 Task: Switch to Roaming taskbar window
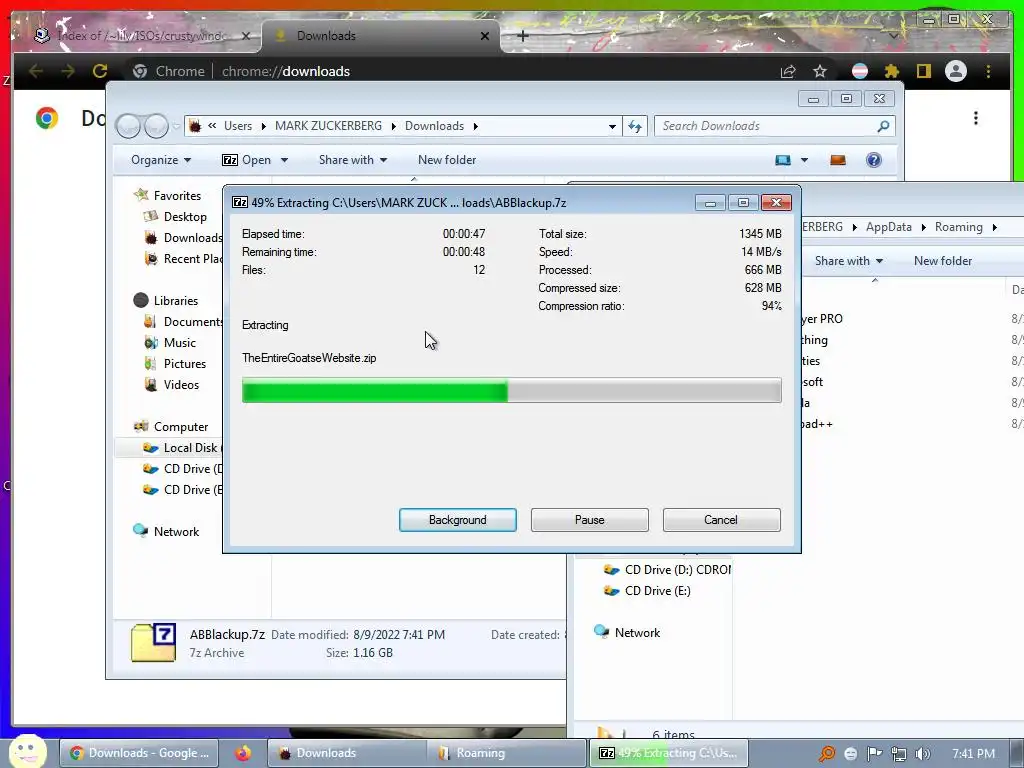point(506,753)
